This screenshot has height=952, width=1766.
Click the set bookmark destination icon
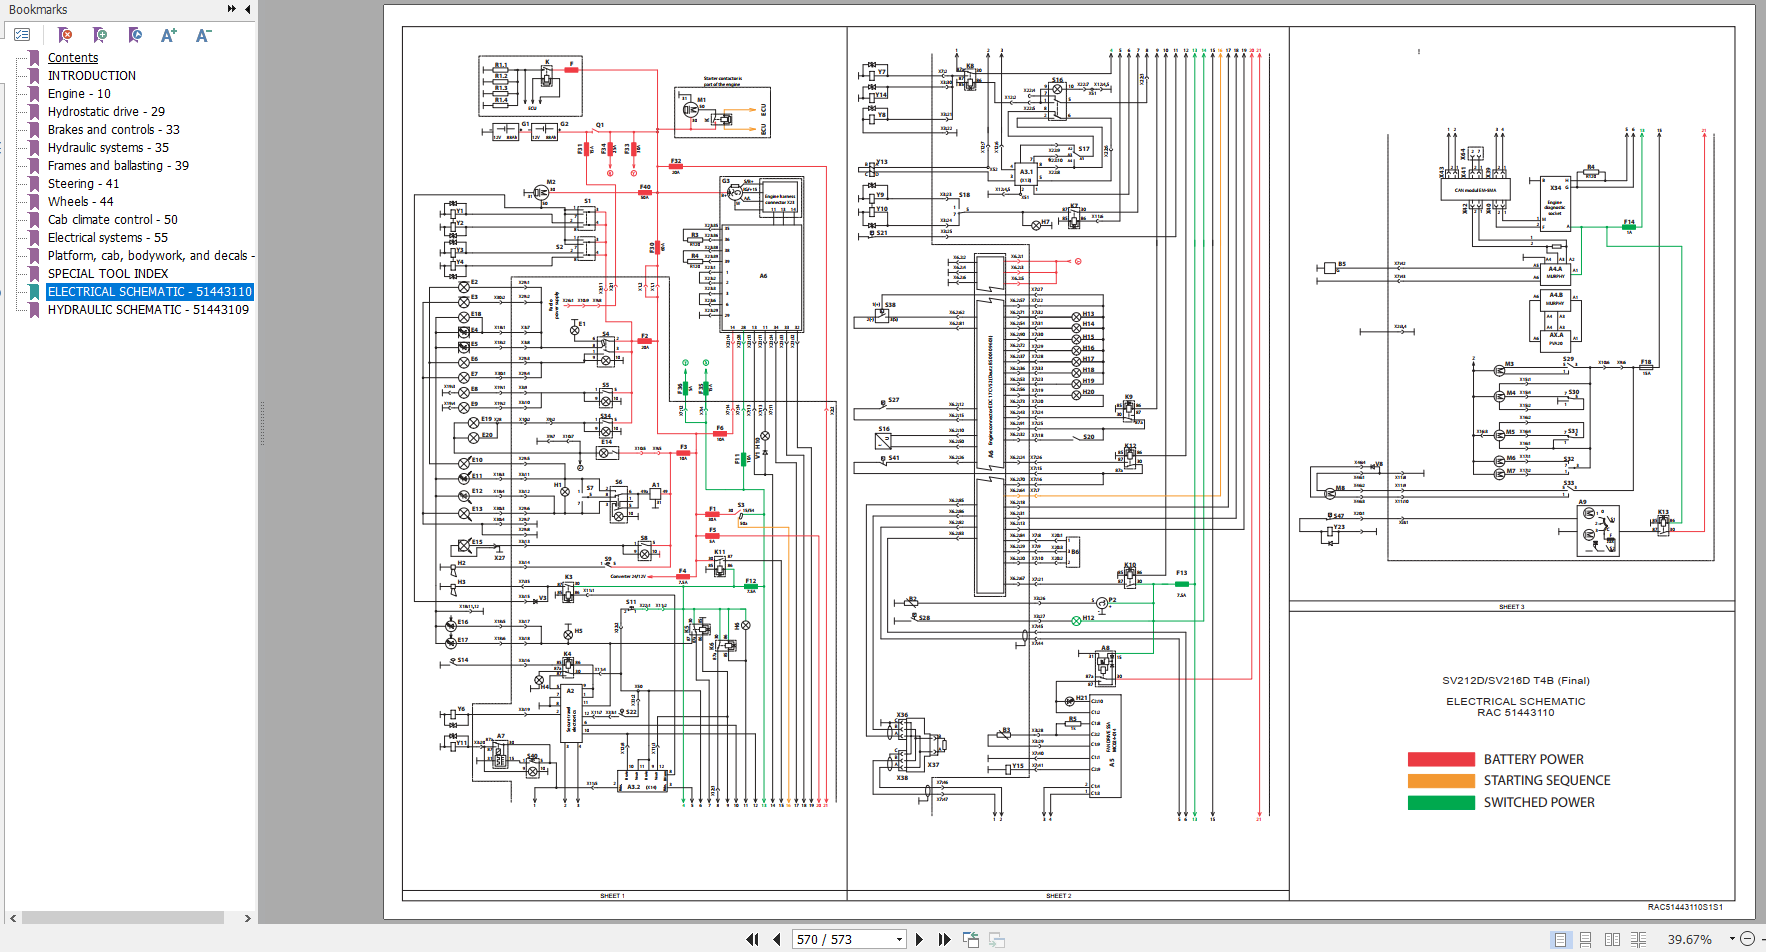pos(135,35)
